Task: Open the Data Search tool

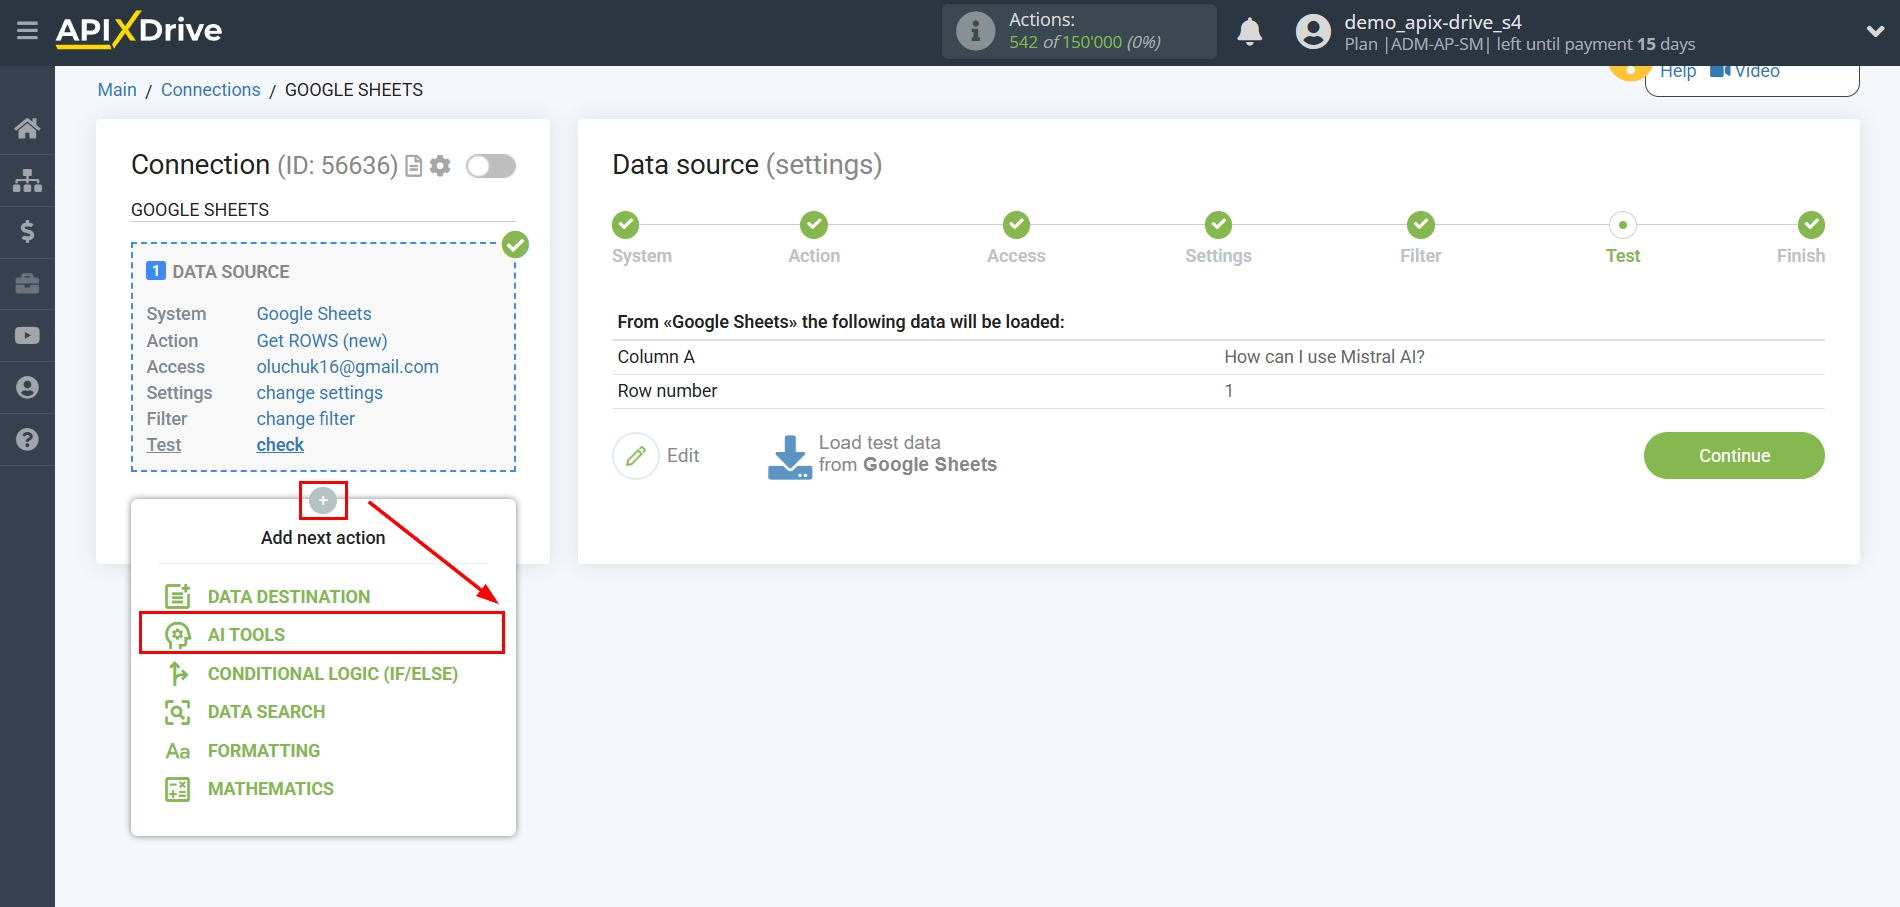Action: pos(265,711)
